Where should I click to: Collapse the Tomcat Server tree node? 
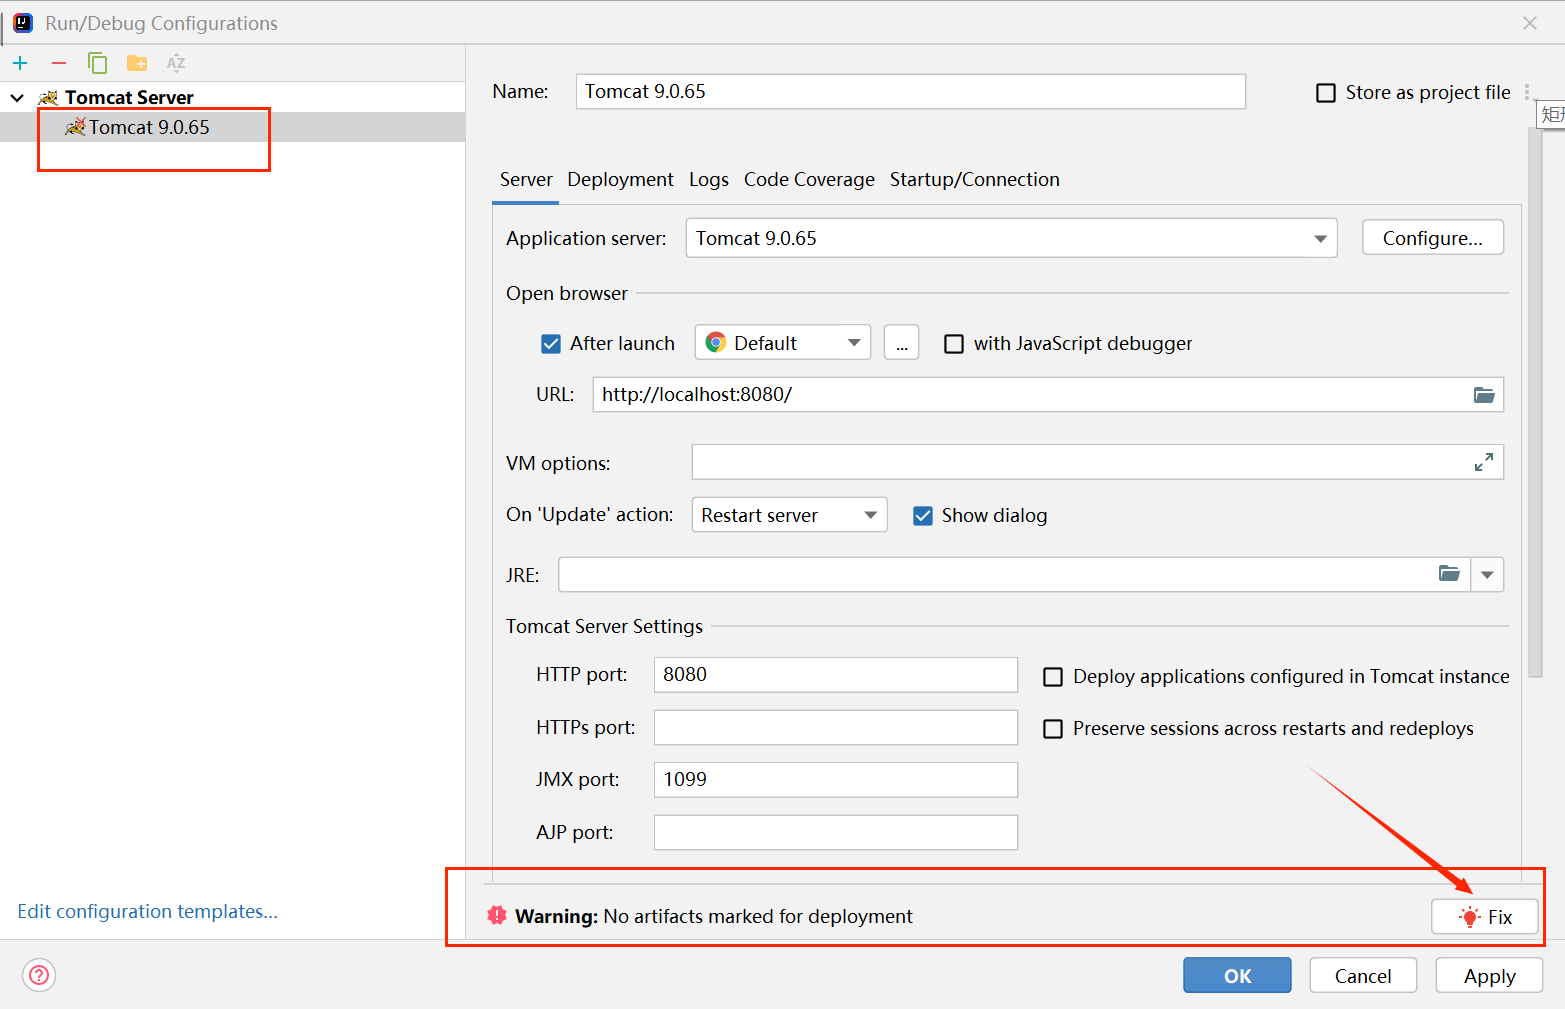pos(17,98)
